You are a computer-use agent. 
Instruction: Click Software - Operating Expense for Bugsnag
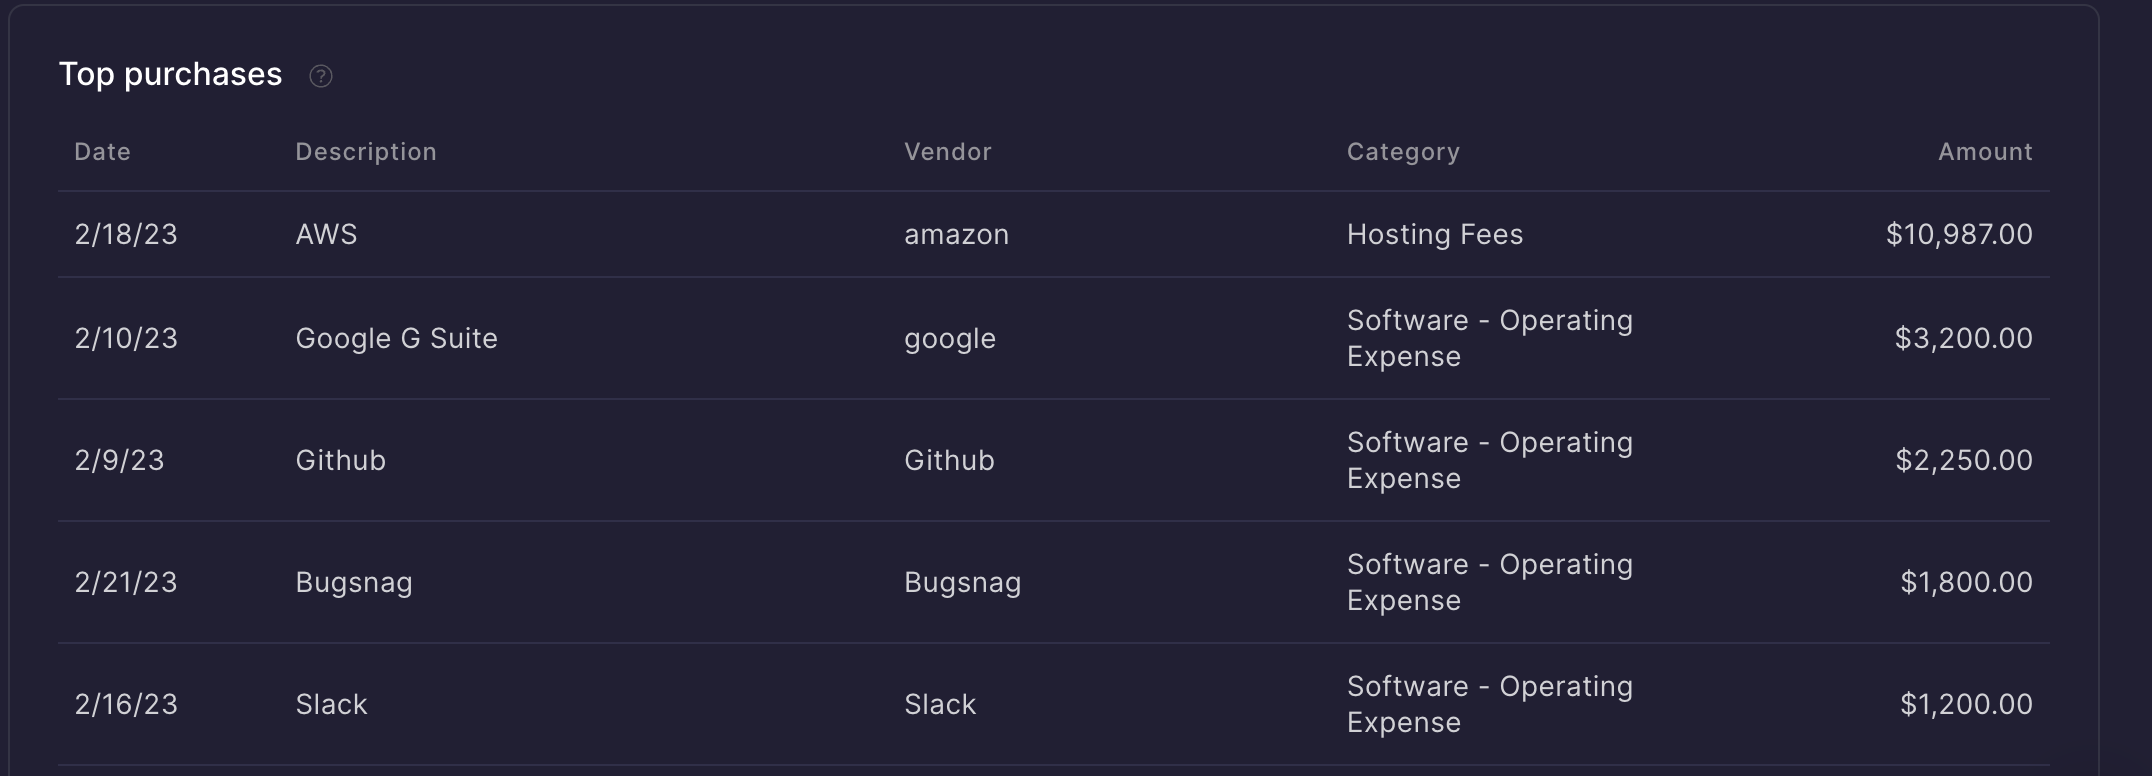tap(1489, 583)
